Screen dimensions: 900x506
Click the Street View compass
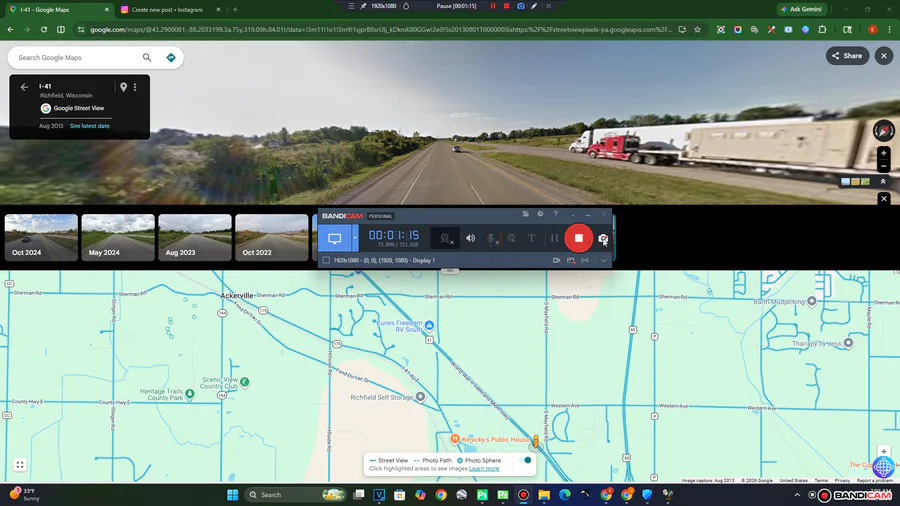pos(883,131)
